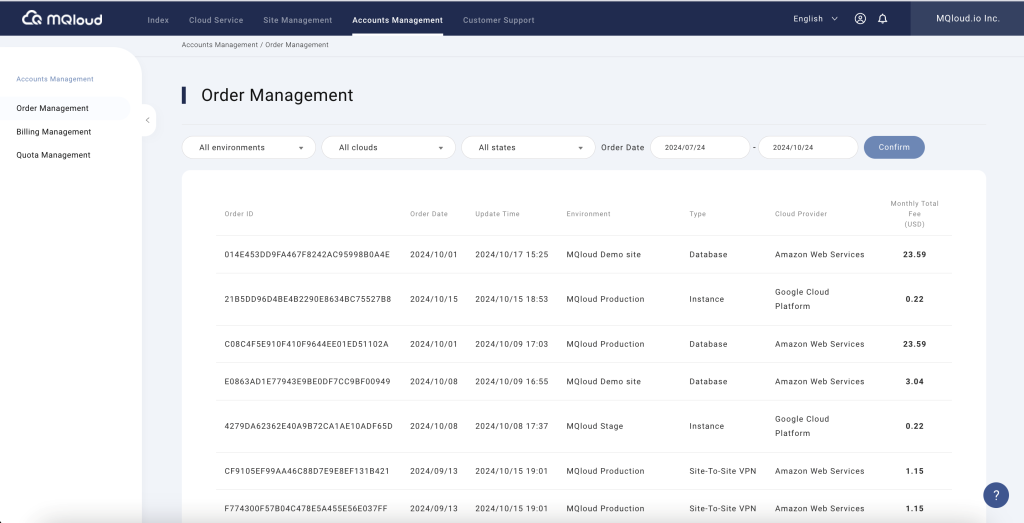The width and height of the screenshot is (1024, 523).
Task: Open Quota Management in sidebar
Action: click(x=53, y=155)
